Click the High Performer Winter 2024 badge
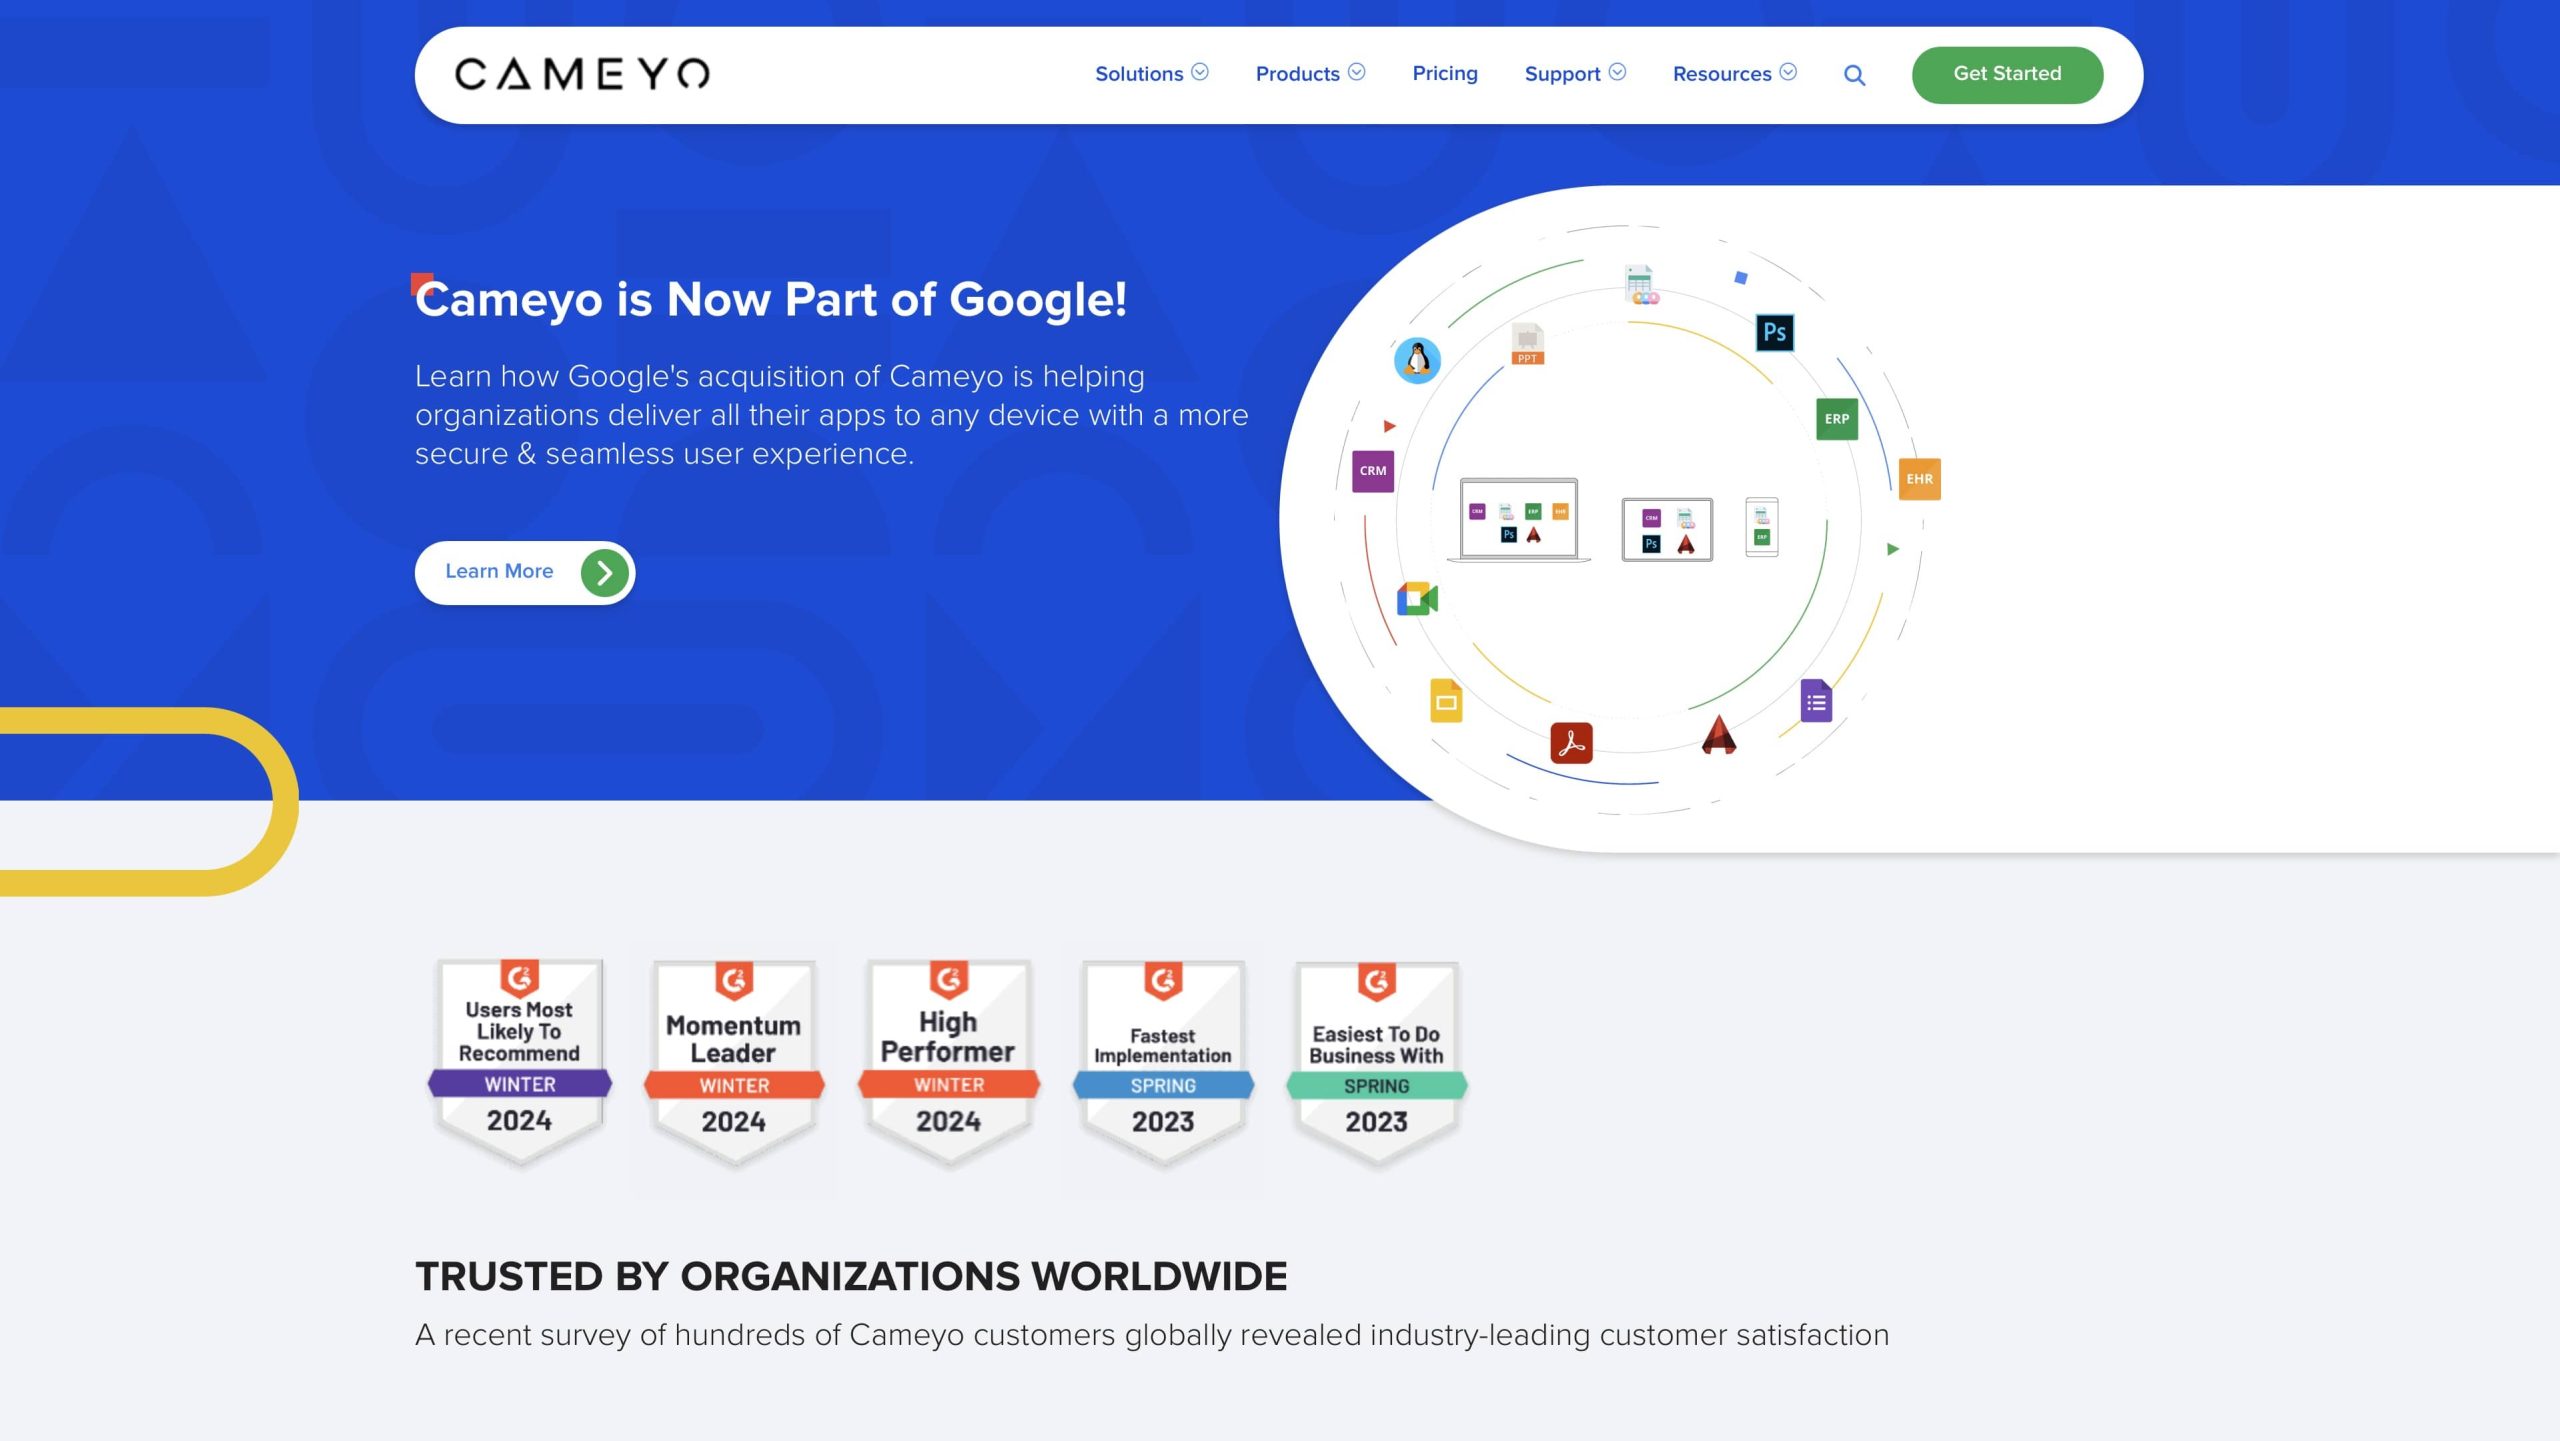 pos(948,1062)
